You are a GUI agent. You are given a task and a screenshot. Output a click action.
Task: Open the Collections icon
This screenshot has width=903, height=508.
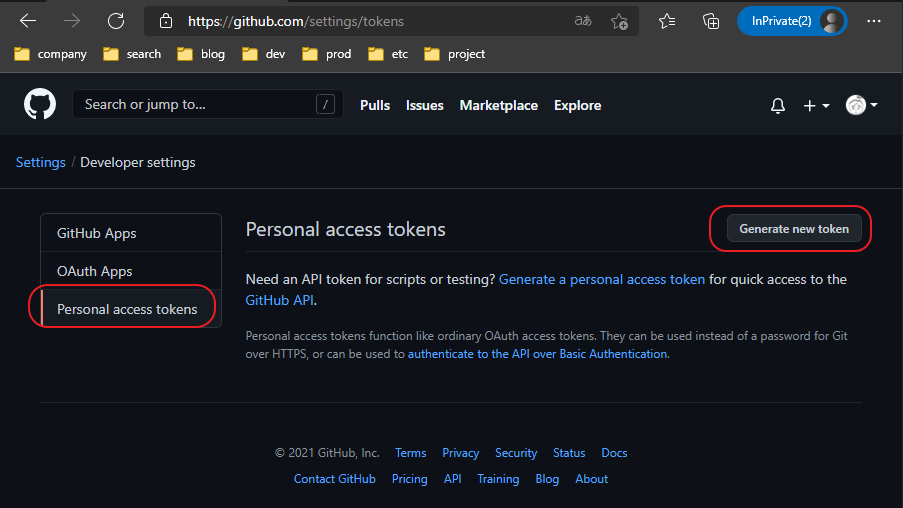pos(711,21)
